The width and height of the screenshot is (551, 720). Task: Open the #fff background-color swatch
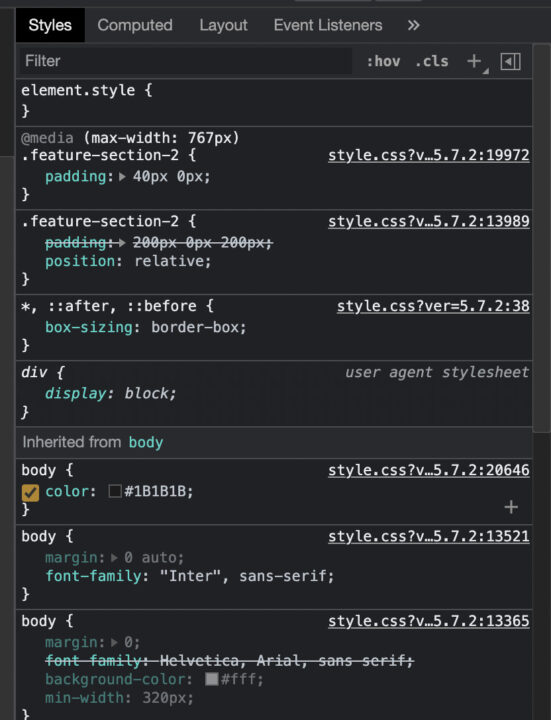point(212,679)
